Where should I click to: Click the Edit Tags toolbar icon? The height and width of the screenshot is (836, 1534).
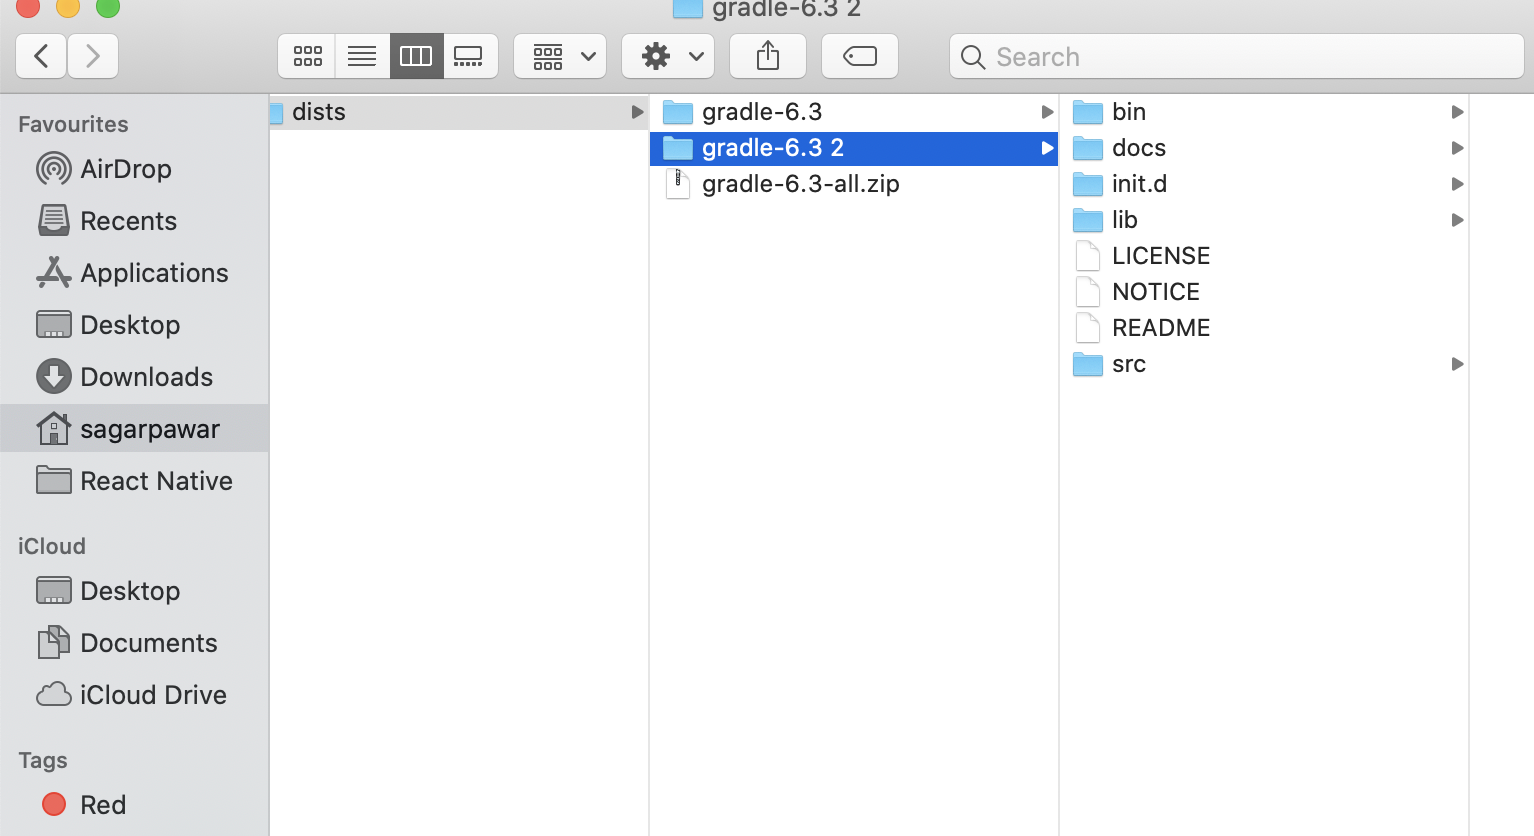pos(859,56)
